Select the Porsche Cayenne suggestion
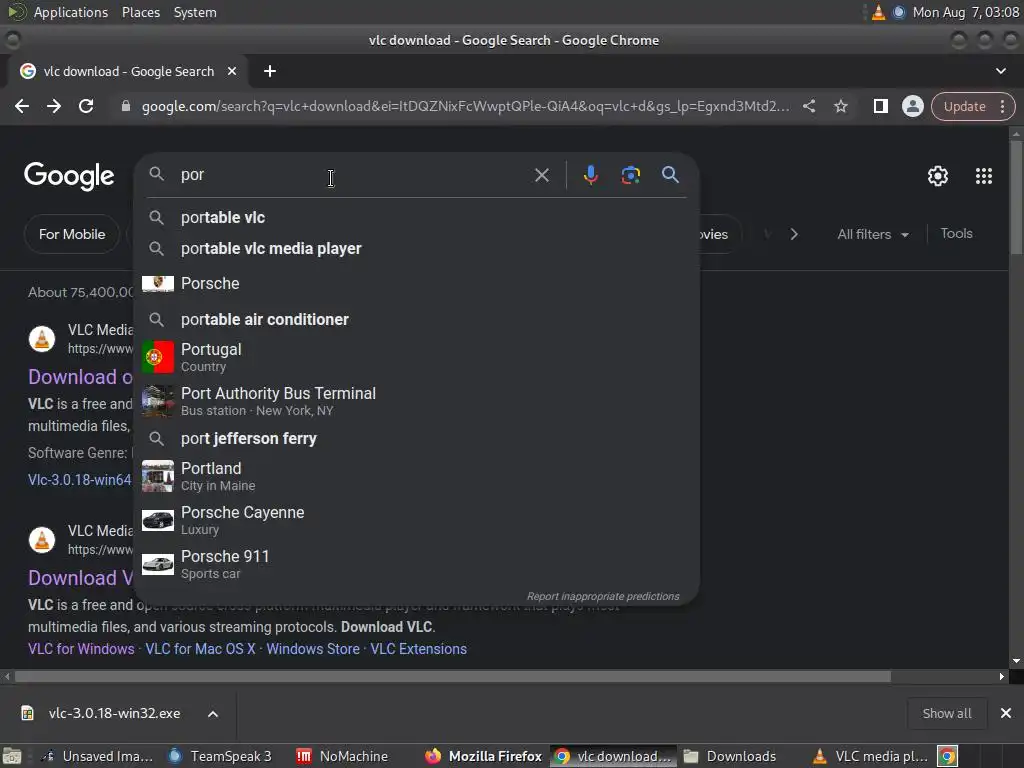Viewport: 1024px width, 768px height. [416, 520]
